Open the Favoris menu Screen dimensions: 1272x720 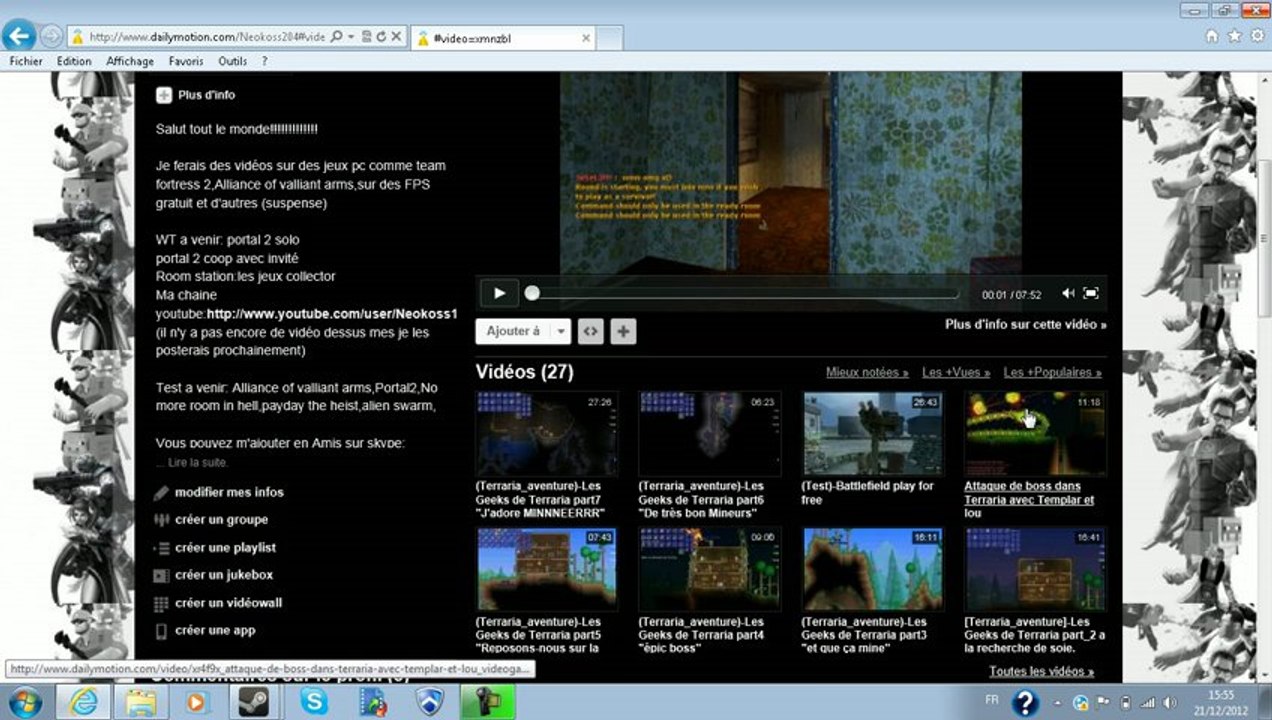tap(186, 61)
